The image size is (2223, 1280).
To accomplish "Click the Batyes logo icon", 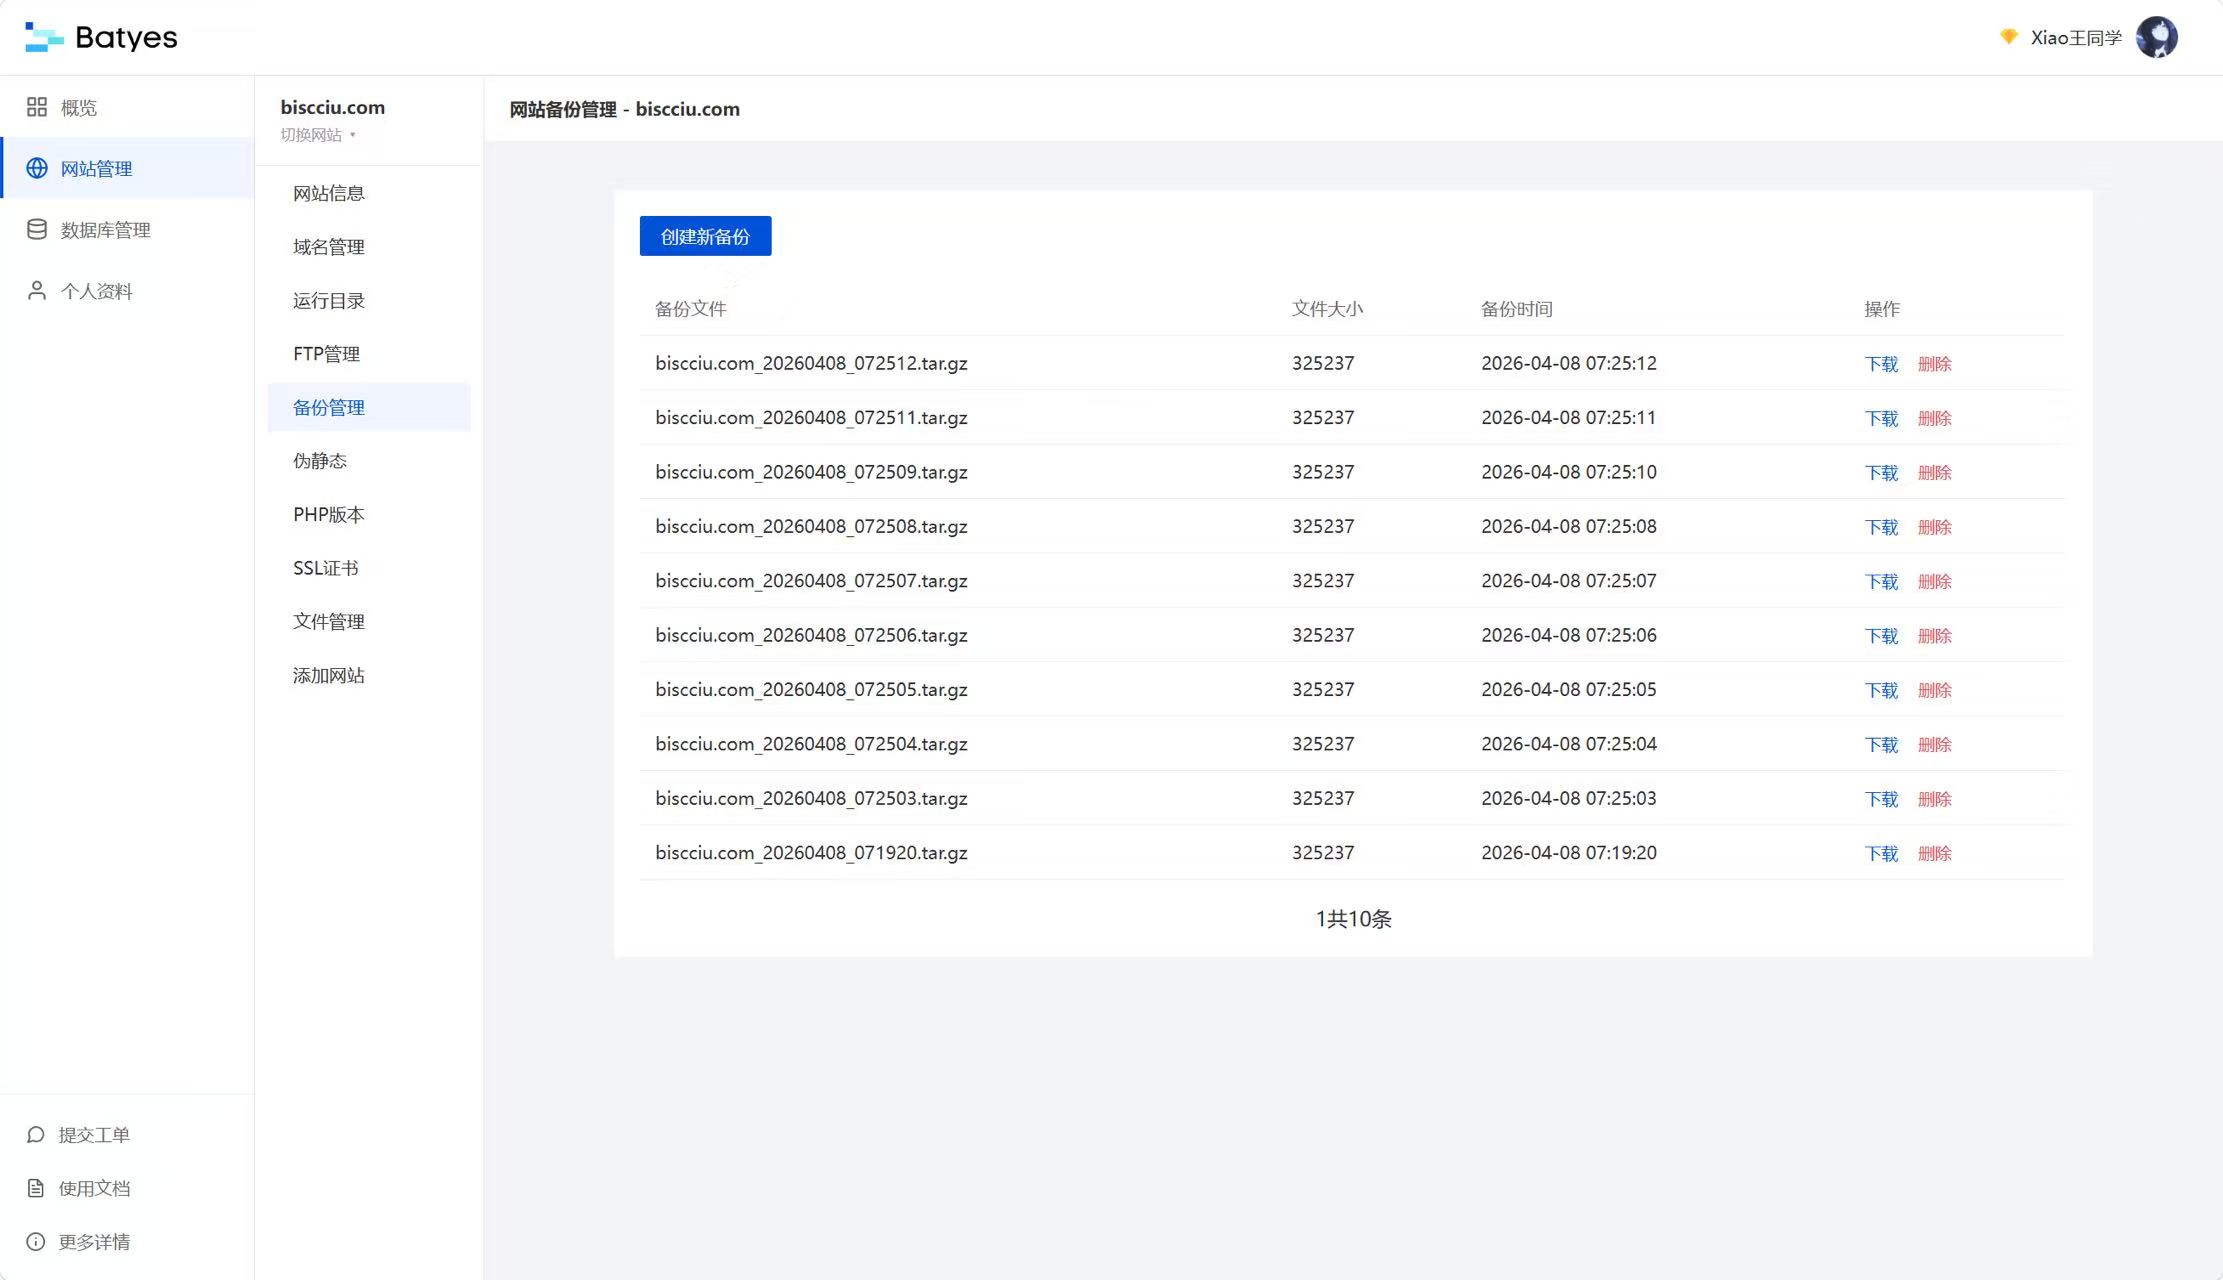I will click(43, 37).
